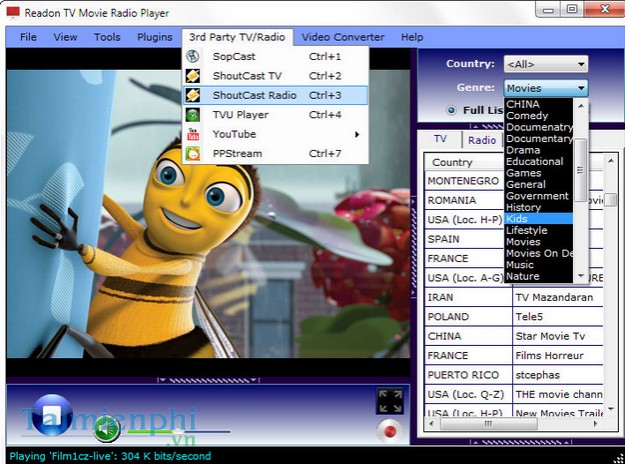This screenshot has width=625, height=464.
Task: Select Comedy in the Genre list
Action: tap(539, 115)
